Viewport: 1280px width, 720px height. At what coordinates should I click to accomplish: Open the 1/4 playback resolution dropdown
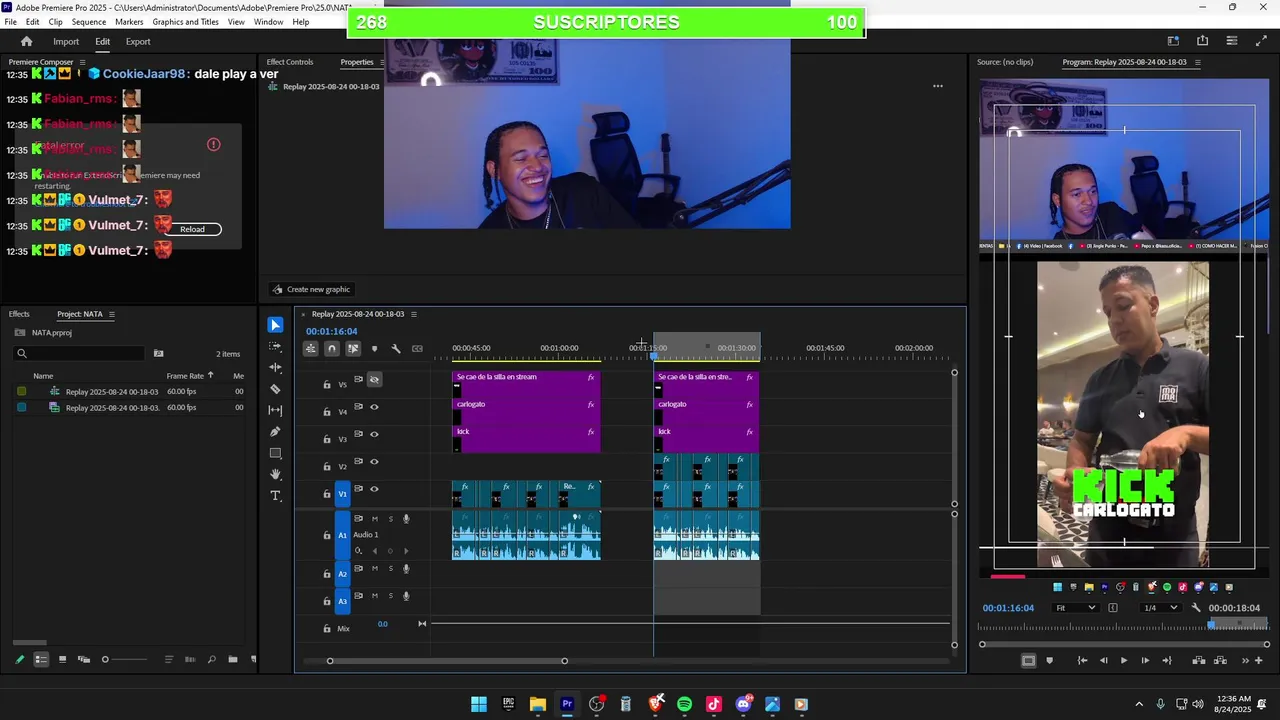1162,608
